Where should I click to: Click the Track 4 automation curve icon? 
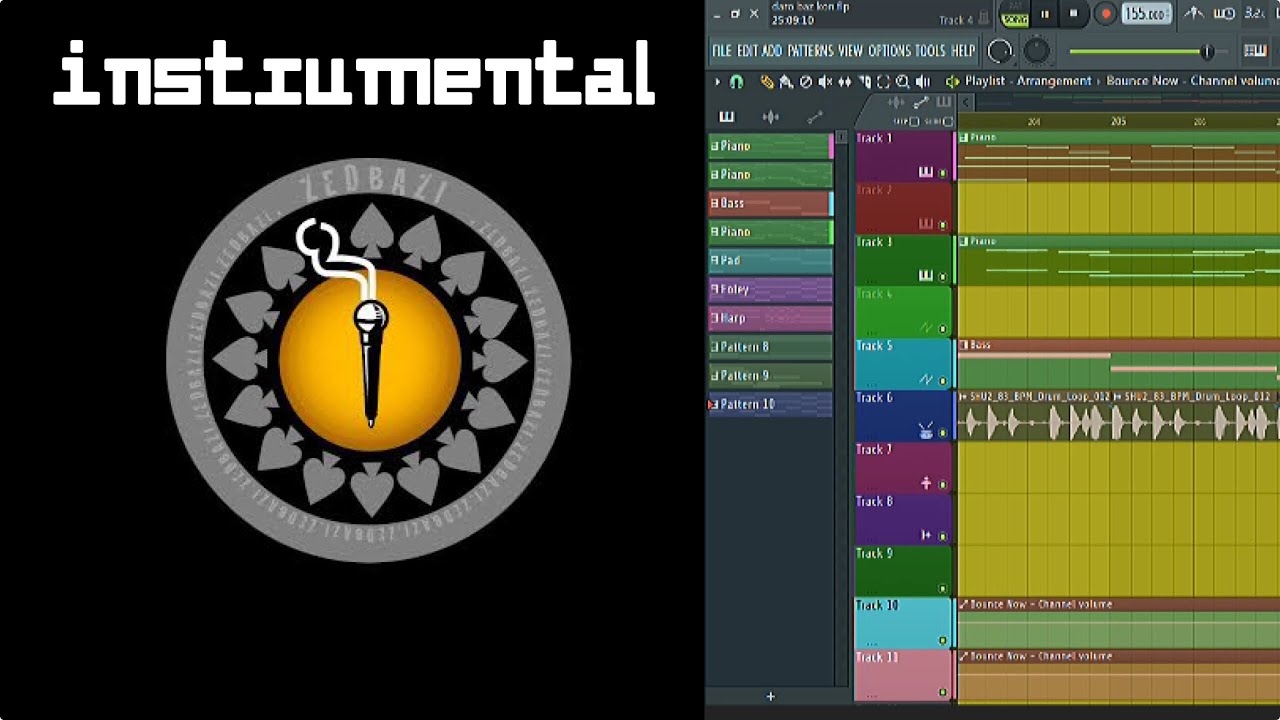coord(926,328)
